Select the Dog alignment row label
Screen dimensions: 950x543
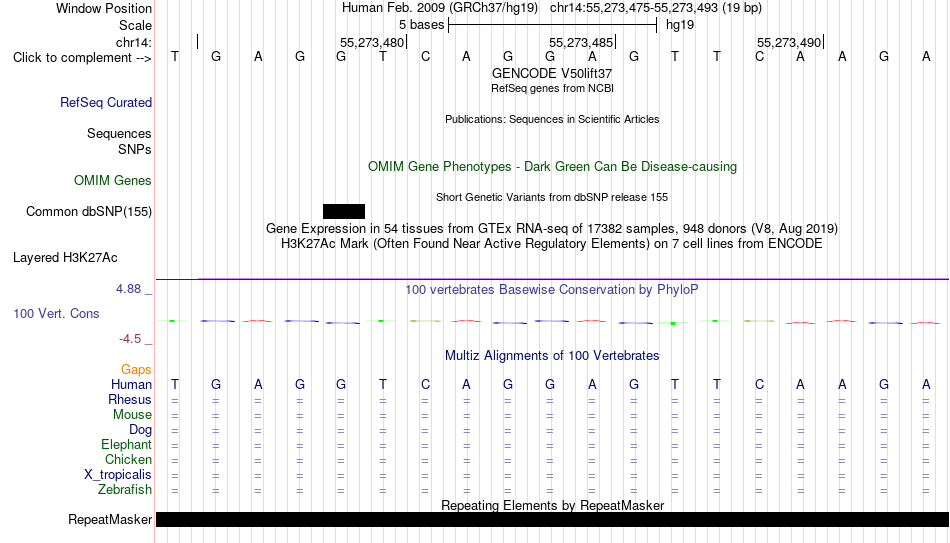click(x=140, y=430)
